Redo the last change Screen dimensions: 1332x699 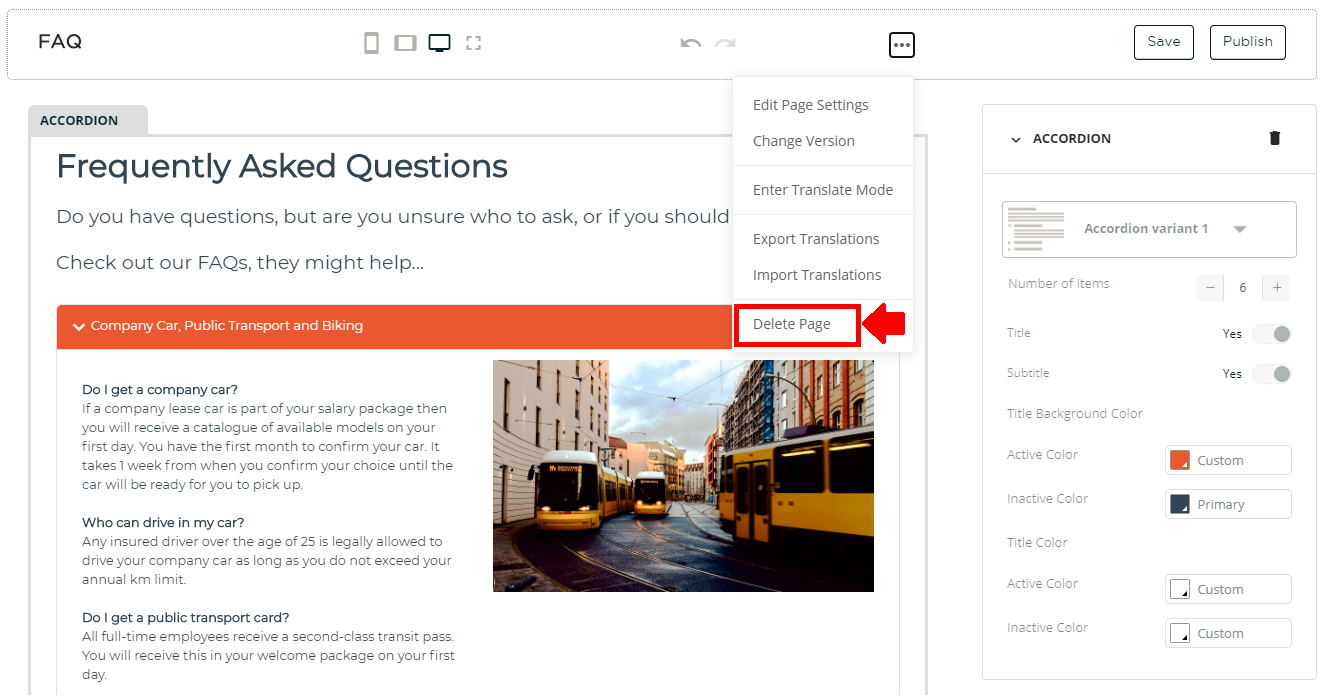pos(725,43)
